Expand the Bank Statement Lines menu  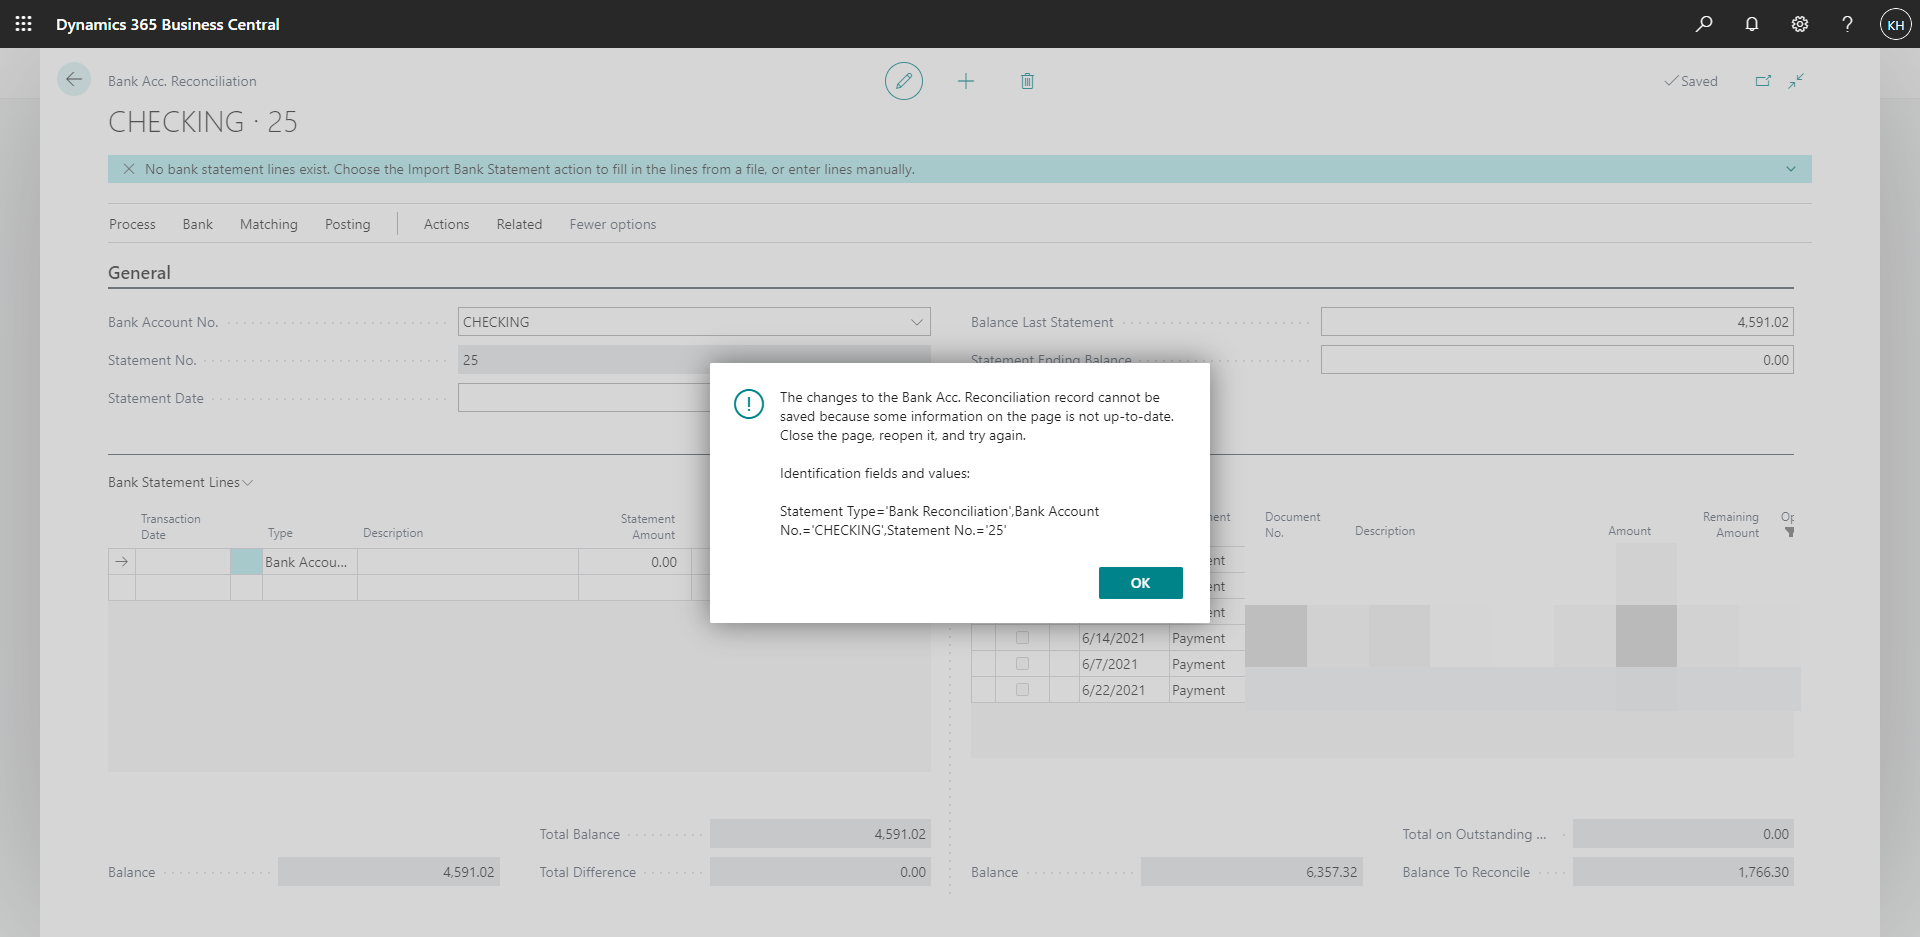coord(181,482)
